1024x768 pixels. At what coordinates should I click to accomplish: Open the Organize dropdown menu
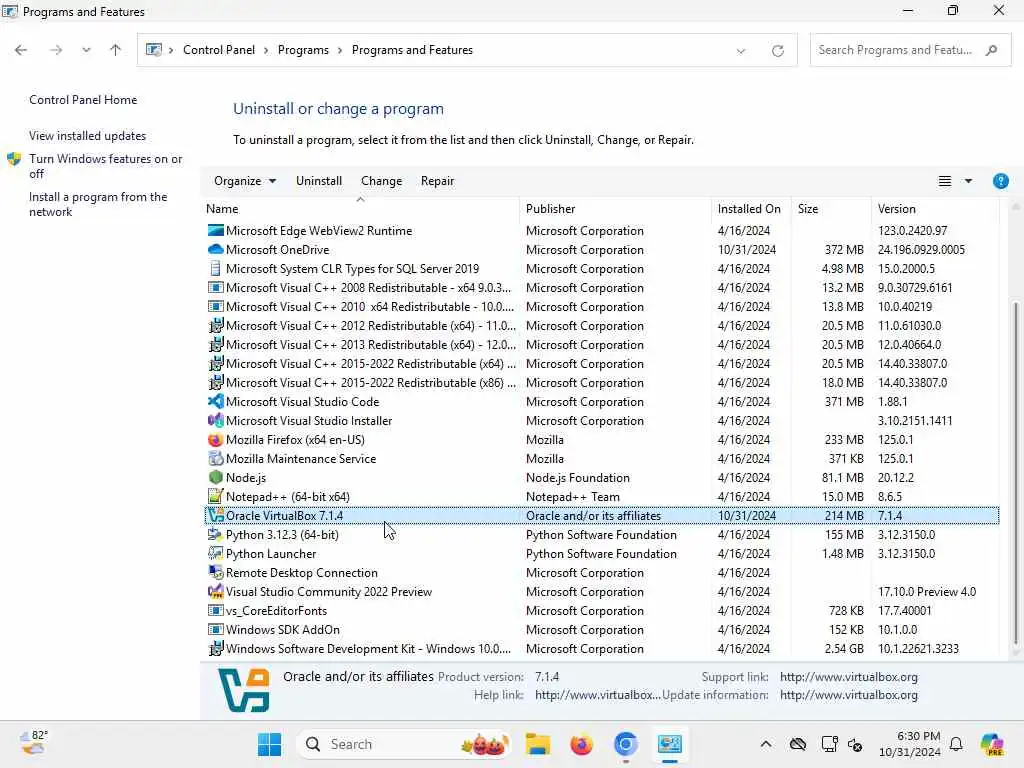[245, 181]
